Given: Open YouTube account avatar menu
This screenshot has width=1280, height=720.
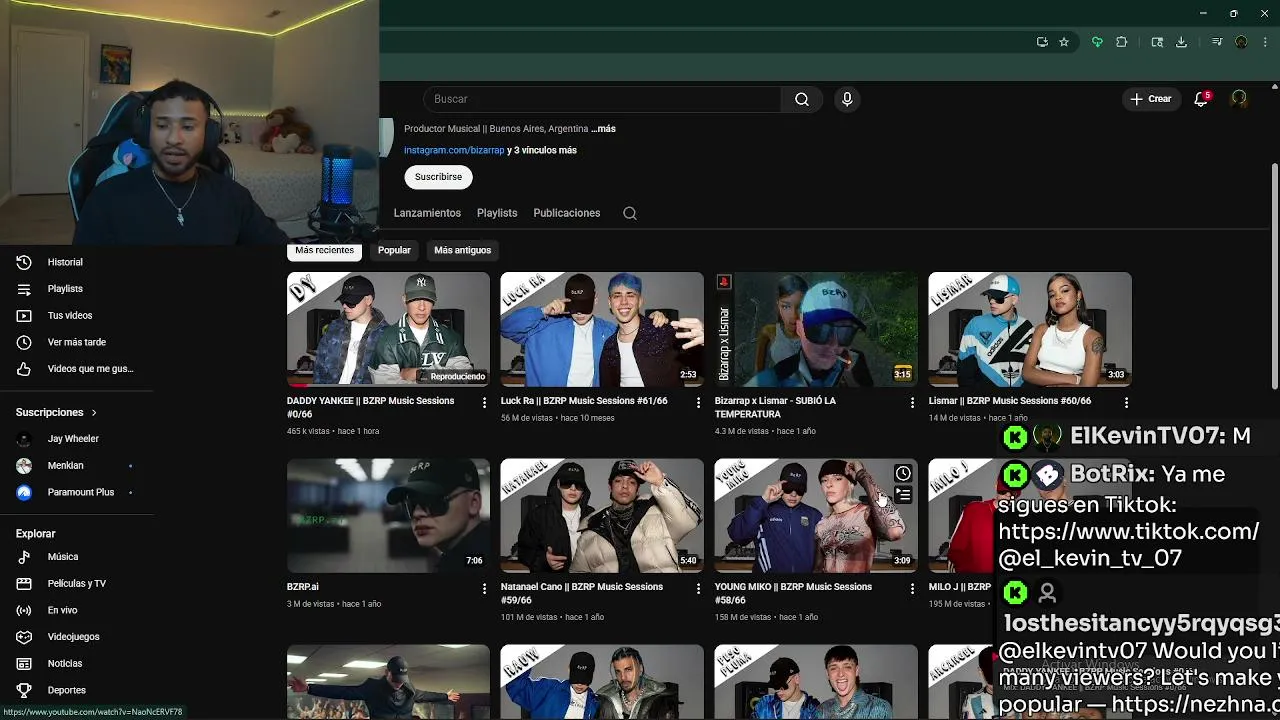Looking at the screenshot, I should 1239,99.
